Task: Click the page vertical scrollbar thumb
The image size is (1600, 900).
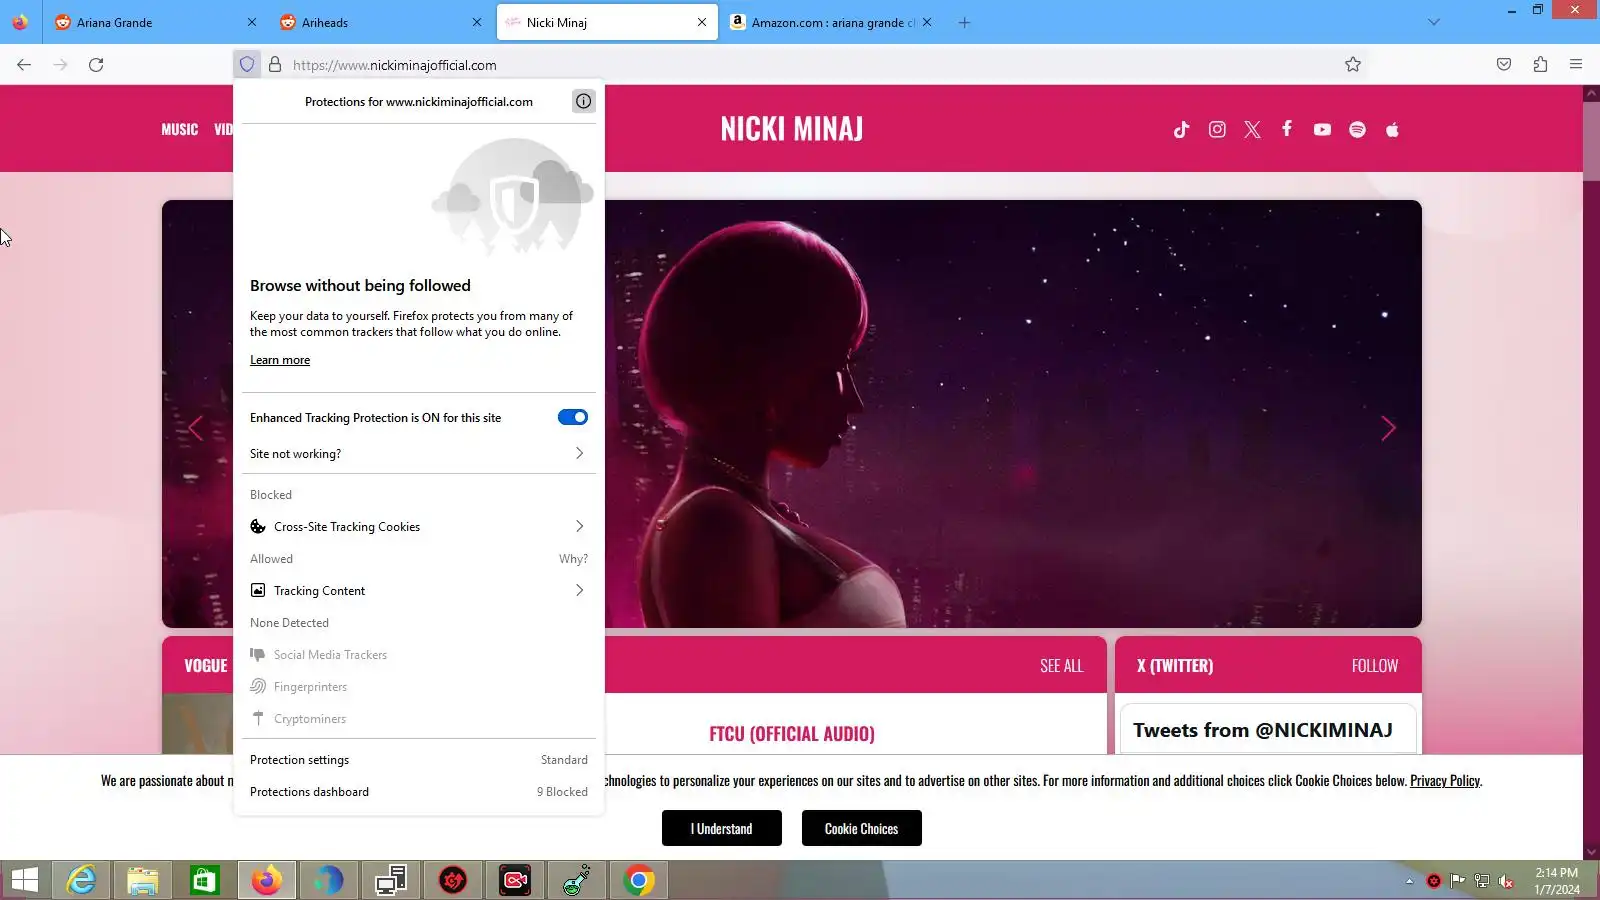Action: coord(1591,140)
